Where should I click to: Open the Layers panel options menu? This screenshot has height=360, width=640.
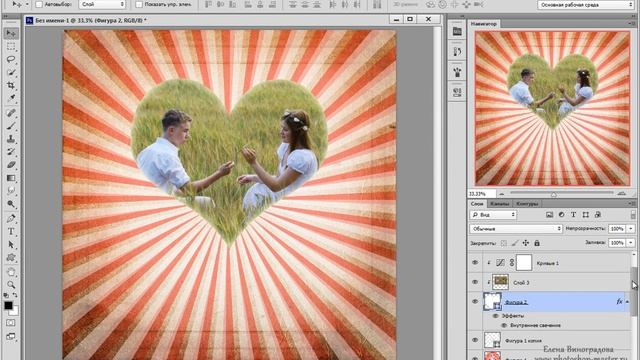click(632, 203)
